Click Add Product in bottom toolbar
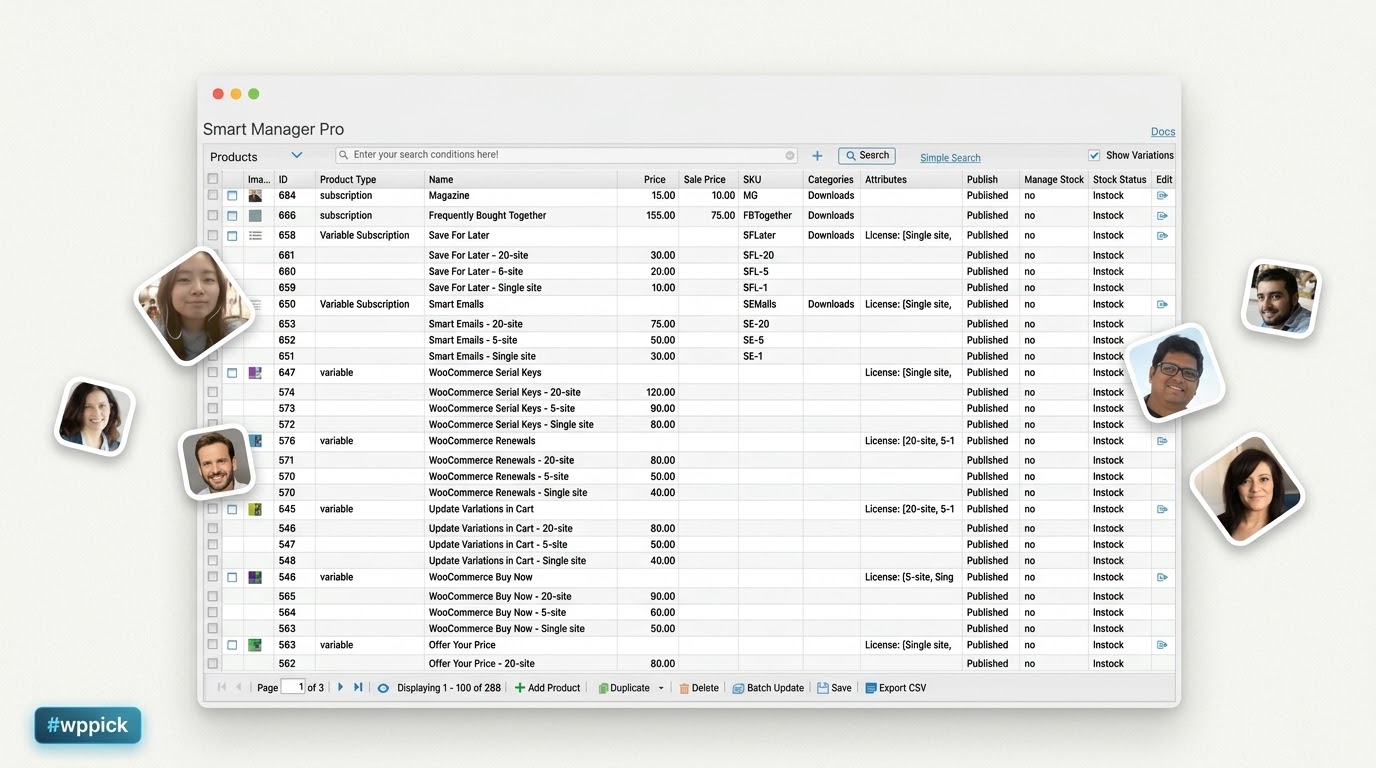Image resolution: width=1376 pixels, height=768 pixels. pos(547,688)
